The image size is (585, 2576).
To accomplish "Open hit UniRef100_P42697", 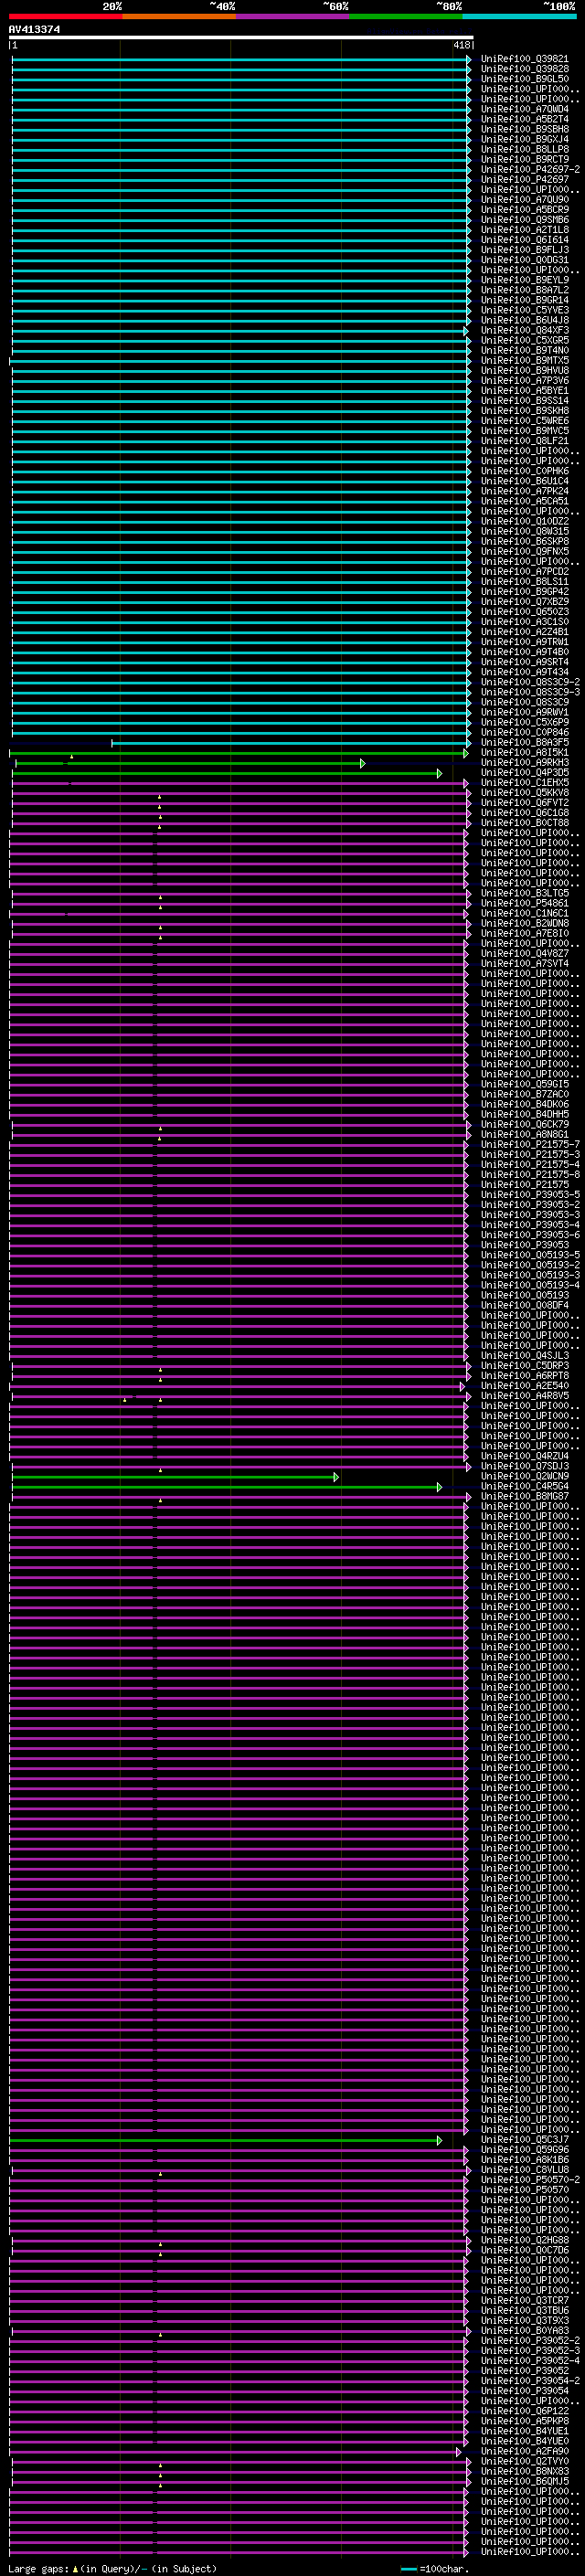I will pyautogui.click(x=525, y=179).
